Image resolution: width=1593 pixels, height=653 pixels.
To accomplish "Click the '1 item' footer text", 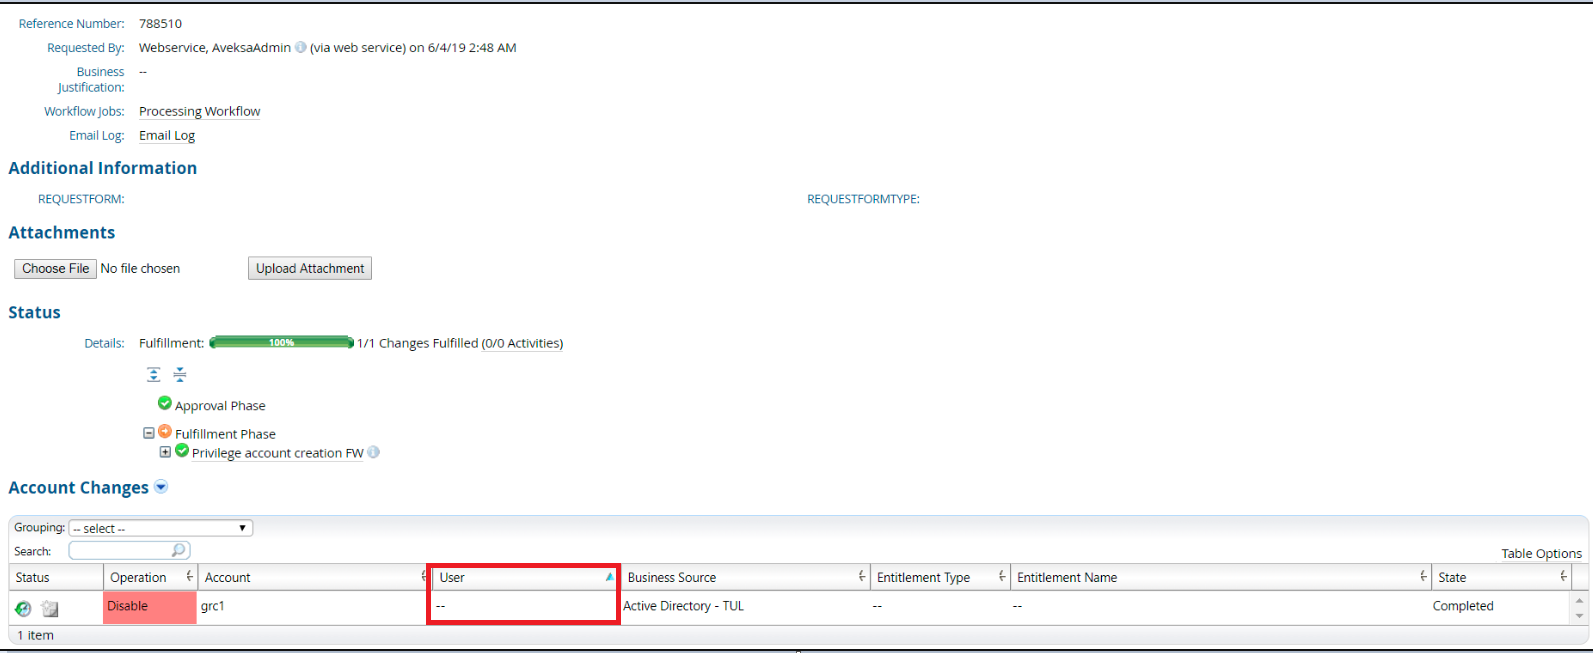I will (x=36, y=635).
